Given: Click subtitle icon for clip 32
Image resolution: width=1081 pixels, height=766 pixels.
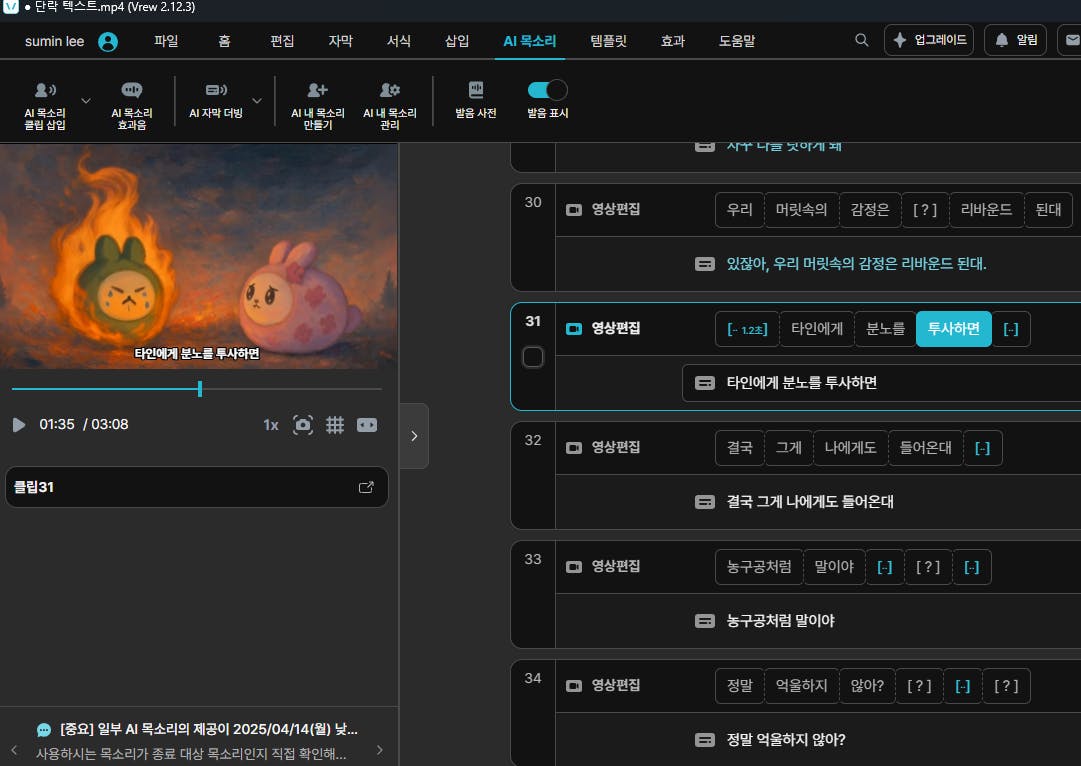Looking at the screenshot, I should tap(705, 502).
